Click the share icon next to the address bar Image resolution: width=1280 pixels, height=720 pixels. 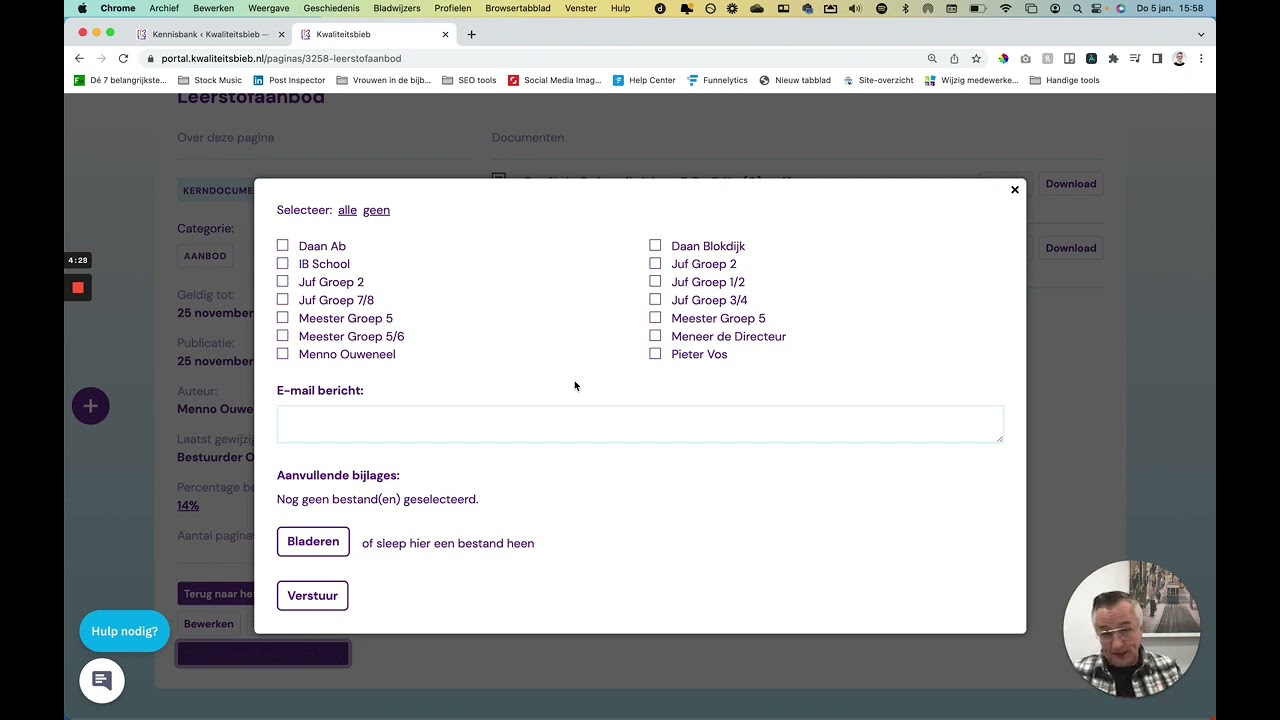(955, 58)
